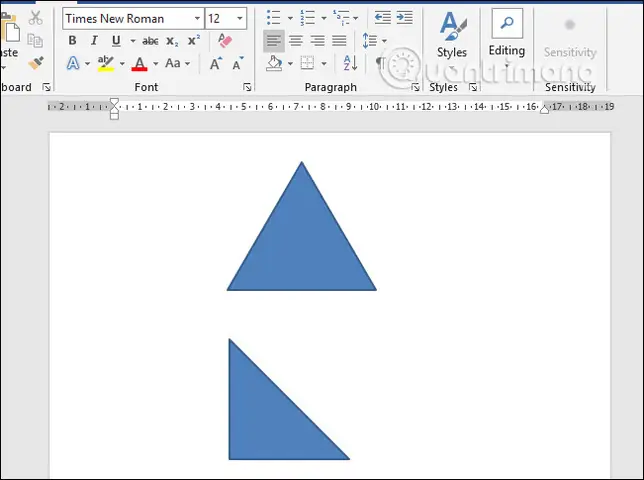Image resolution: width=644 pixels, height=480 pixels.
Task: Click the Copy icon
Action: [35, 40]
